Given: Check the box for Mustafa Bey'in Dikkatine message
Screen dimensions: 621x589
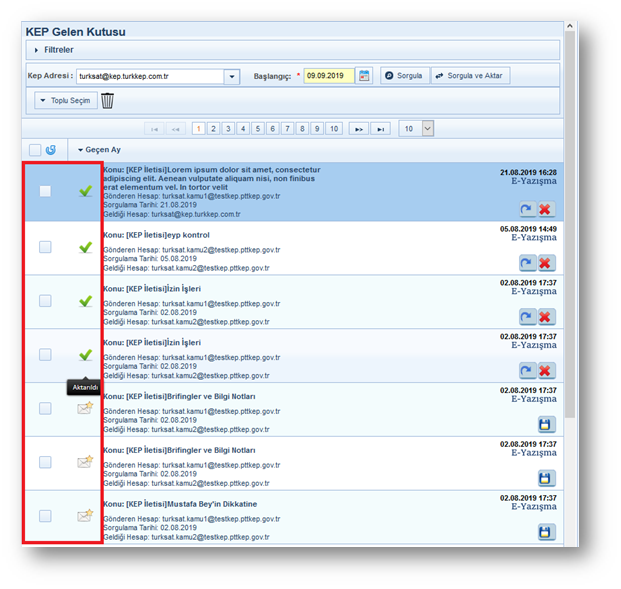Looking at the screenshot, I should tap(45, 516).
